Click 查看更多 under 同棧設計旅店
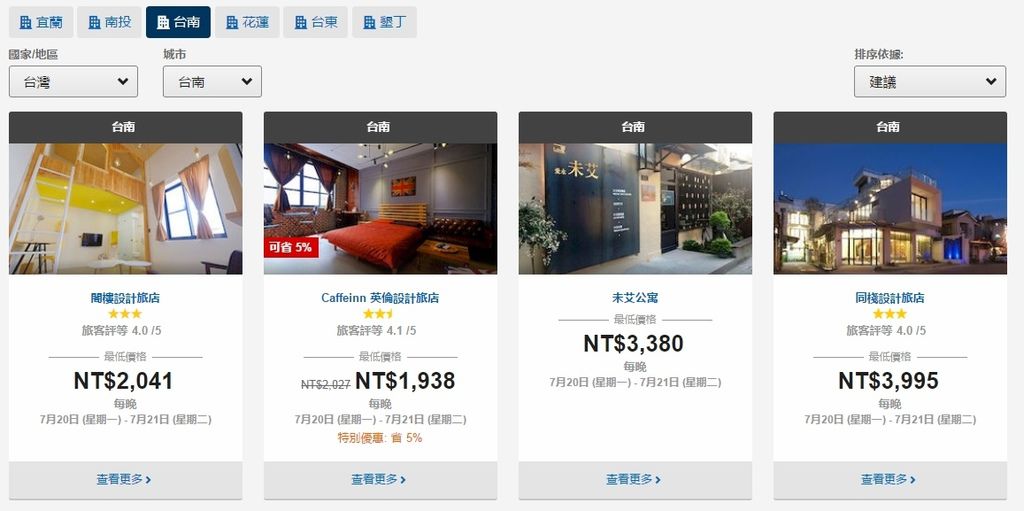Viewport: 1024px width, 511px height. pyautogui.click(x=888, y=480)
